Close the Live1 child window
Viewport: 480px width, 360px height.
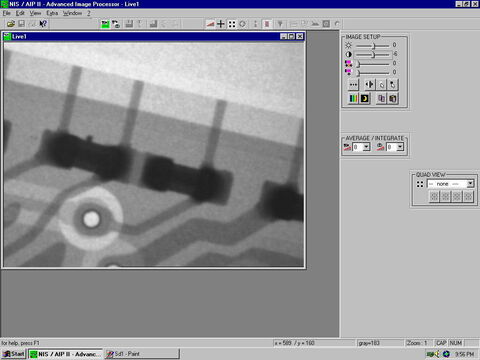tap(300, 36)
